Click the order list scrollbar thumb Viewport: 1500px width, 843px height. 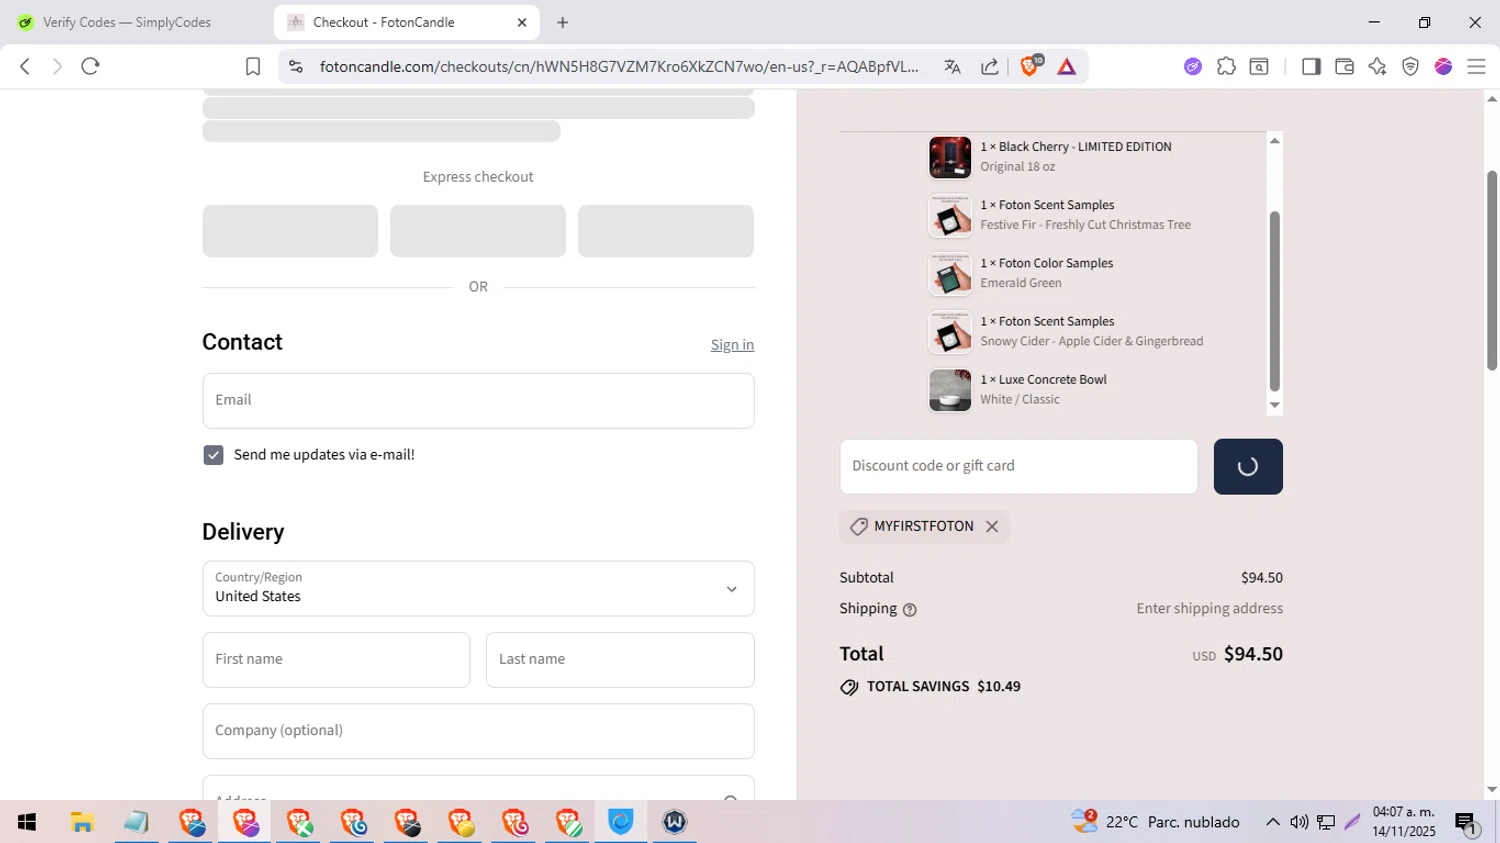(x=1274, y=301)
